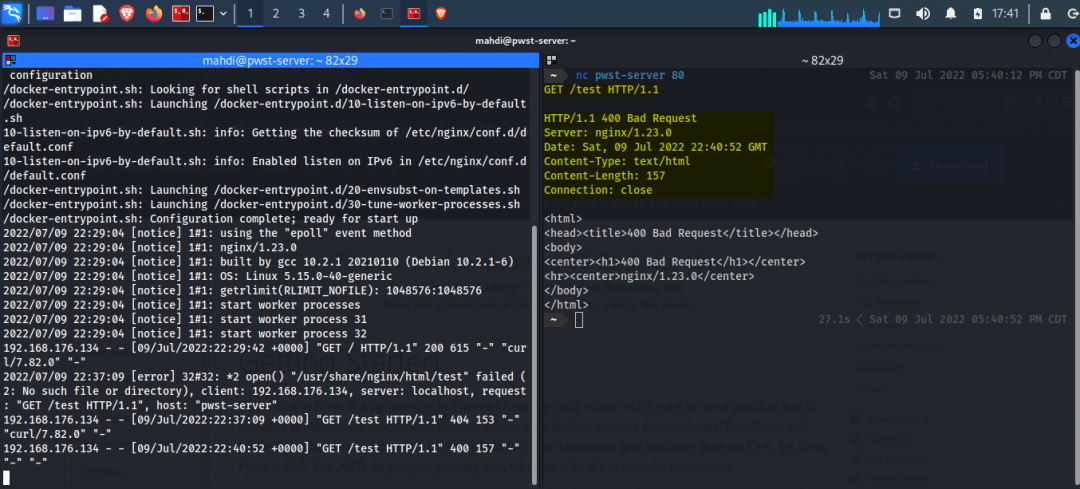Open the Kali dragon applications menu
The width and height of the screenshot is (1080, 489).
[12, 13]
